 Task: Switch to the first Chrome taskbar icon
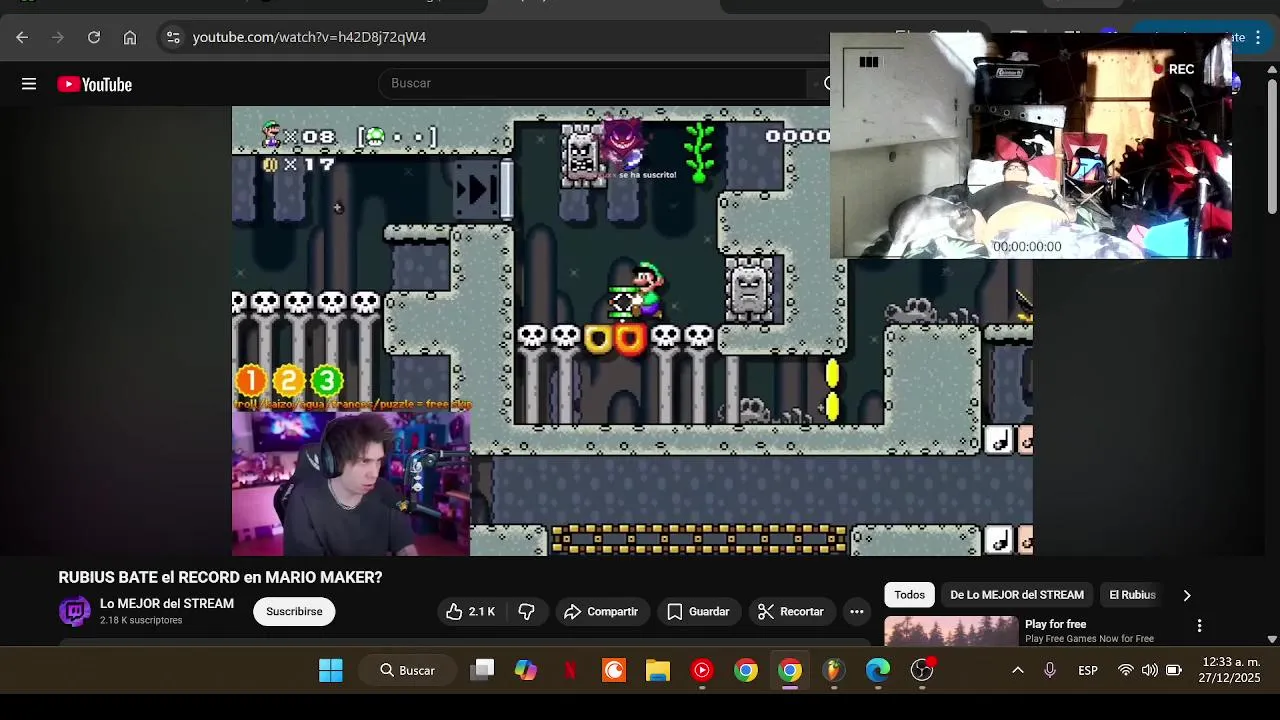[746, 670]
